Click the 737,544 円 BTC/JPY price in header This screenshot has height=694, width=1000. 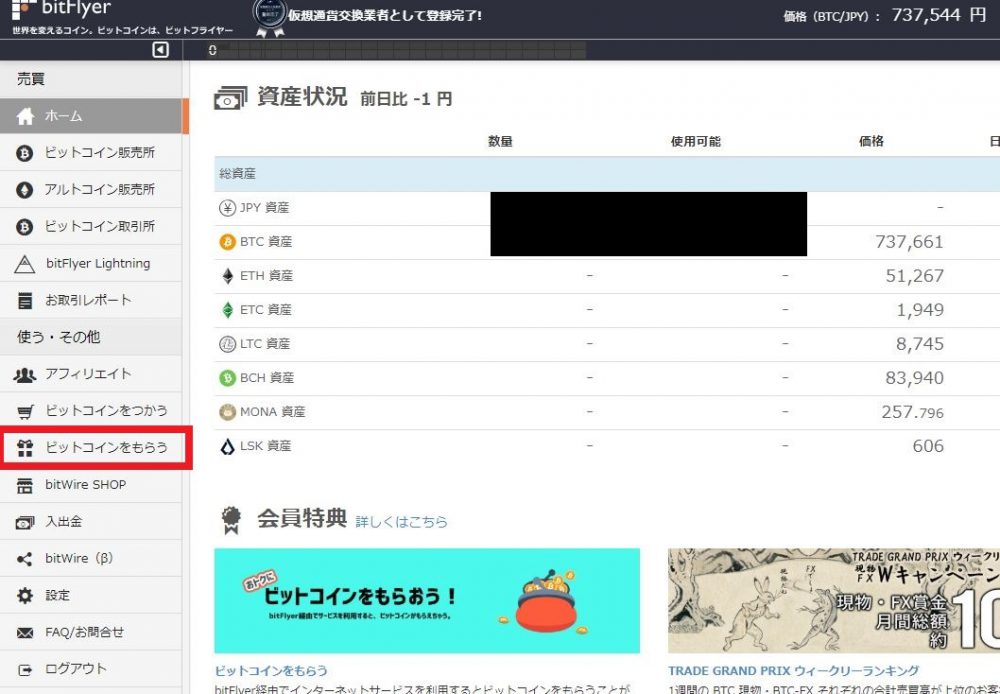pos(939,15)
